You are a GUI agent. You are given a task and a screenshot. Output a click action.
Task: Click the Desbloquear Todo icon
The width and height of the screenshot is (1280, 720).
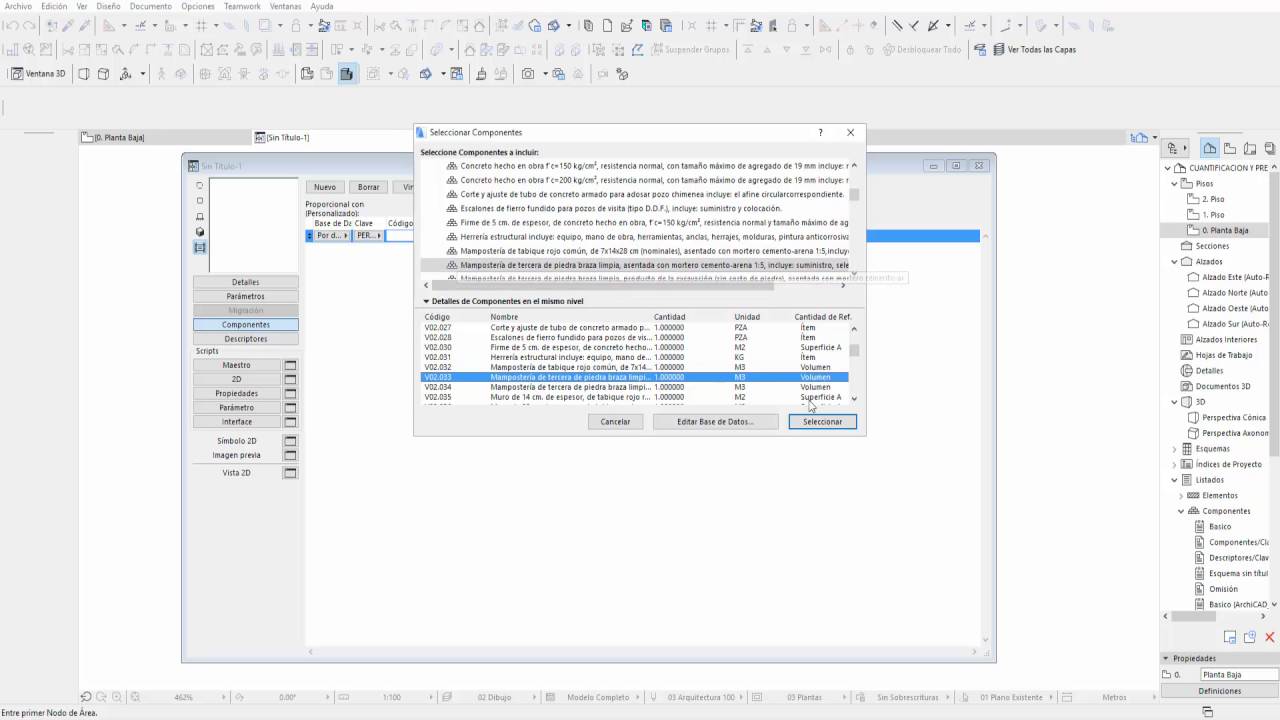click(x=890, y=49)
